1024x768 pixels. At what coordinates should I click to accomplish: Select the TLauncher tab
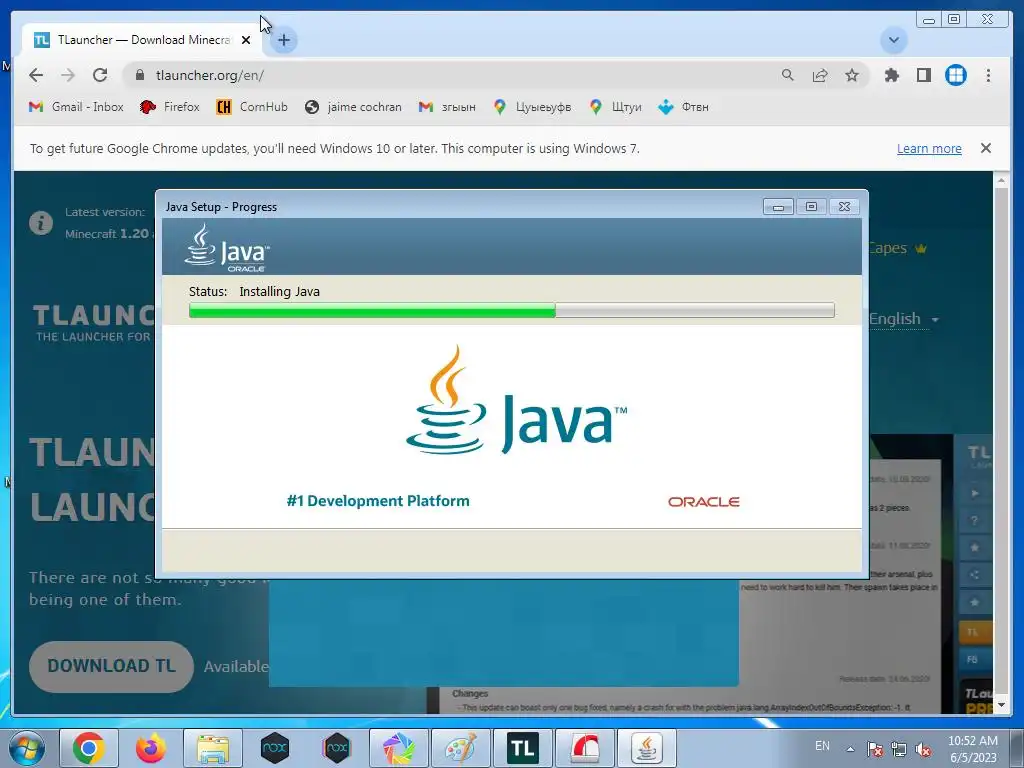click(142, 40)
